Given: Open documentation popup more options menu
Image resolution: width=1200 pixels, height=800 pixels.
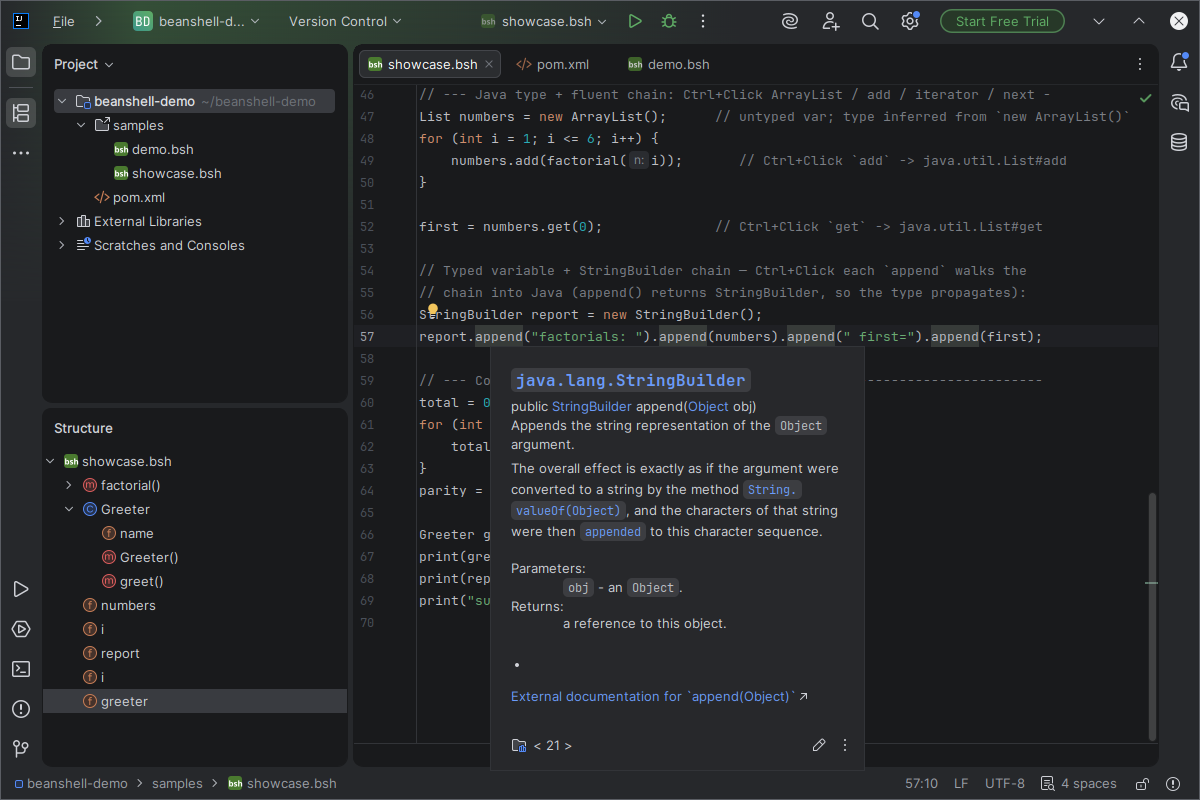Looking at the screenshot, I should click(x=845, y=745).
